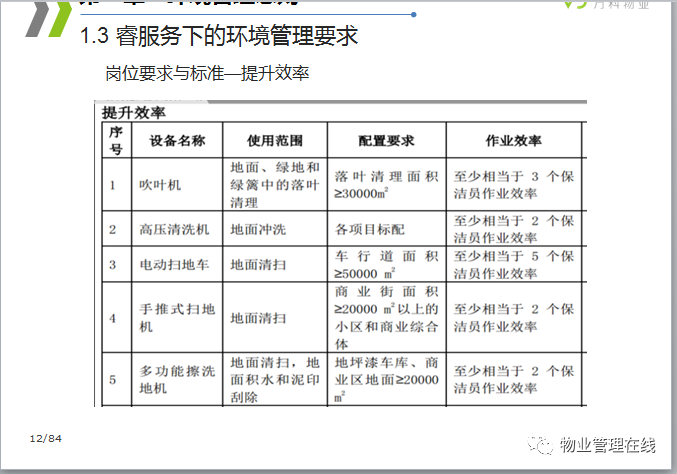677x474 pixels.
Task: Click the row number 2 cell
Action: click(x=116, y=229)
